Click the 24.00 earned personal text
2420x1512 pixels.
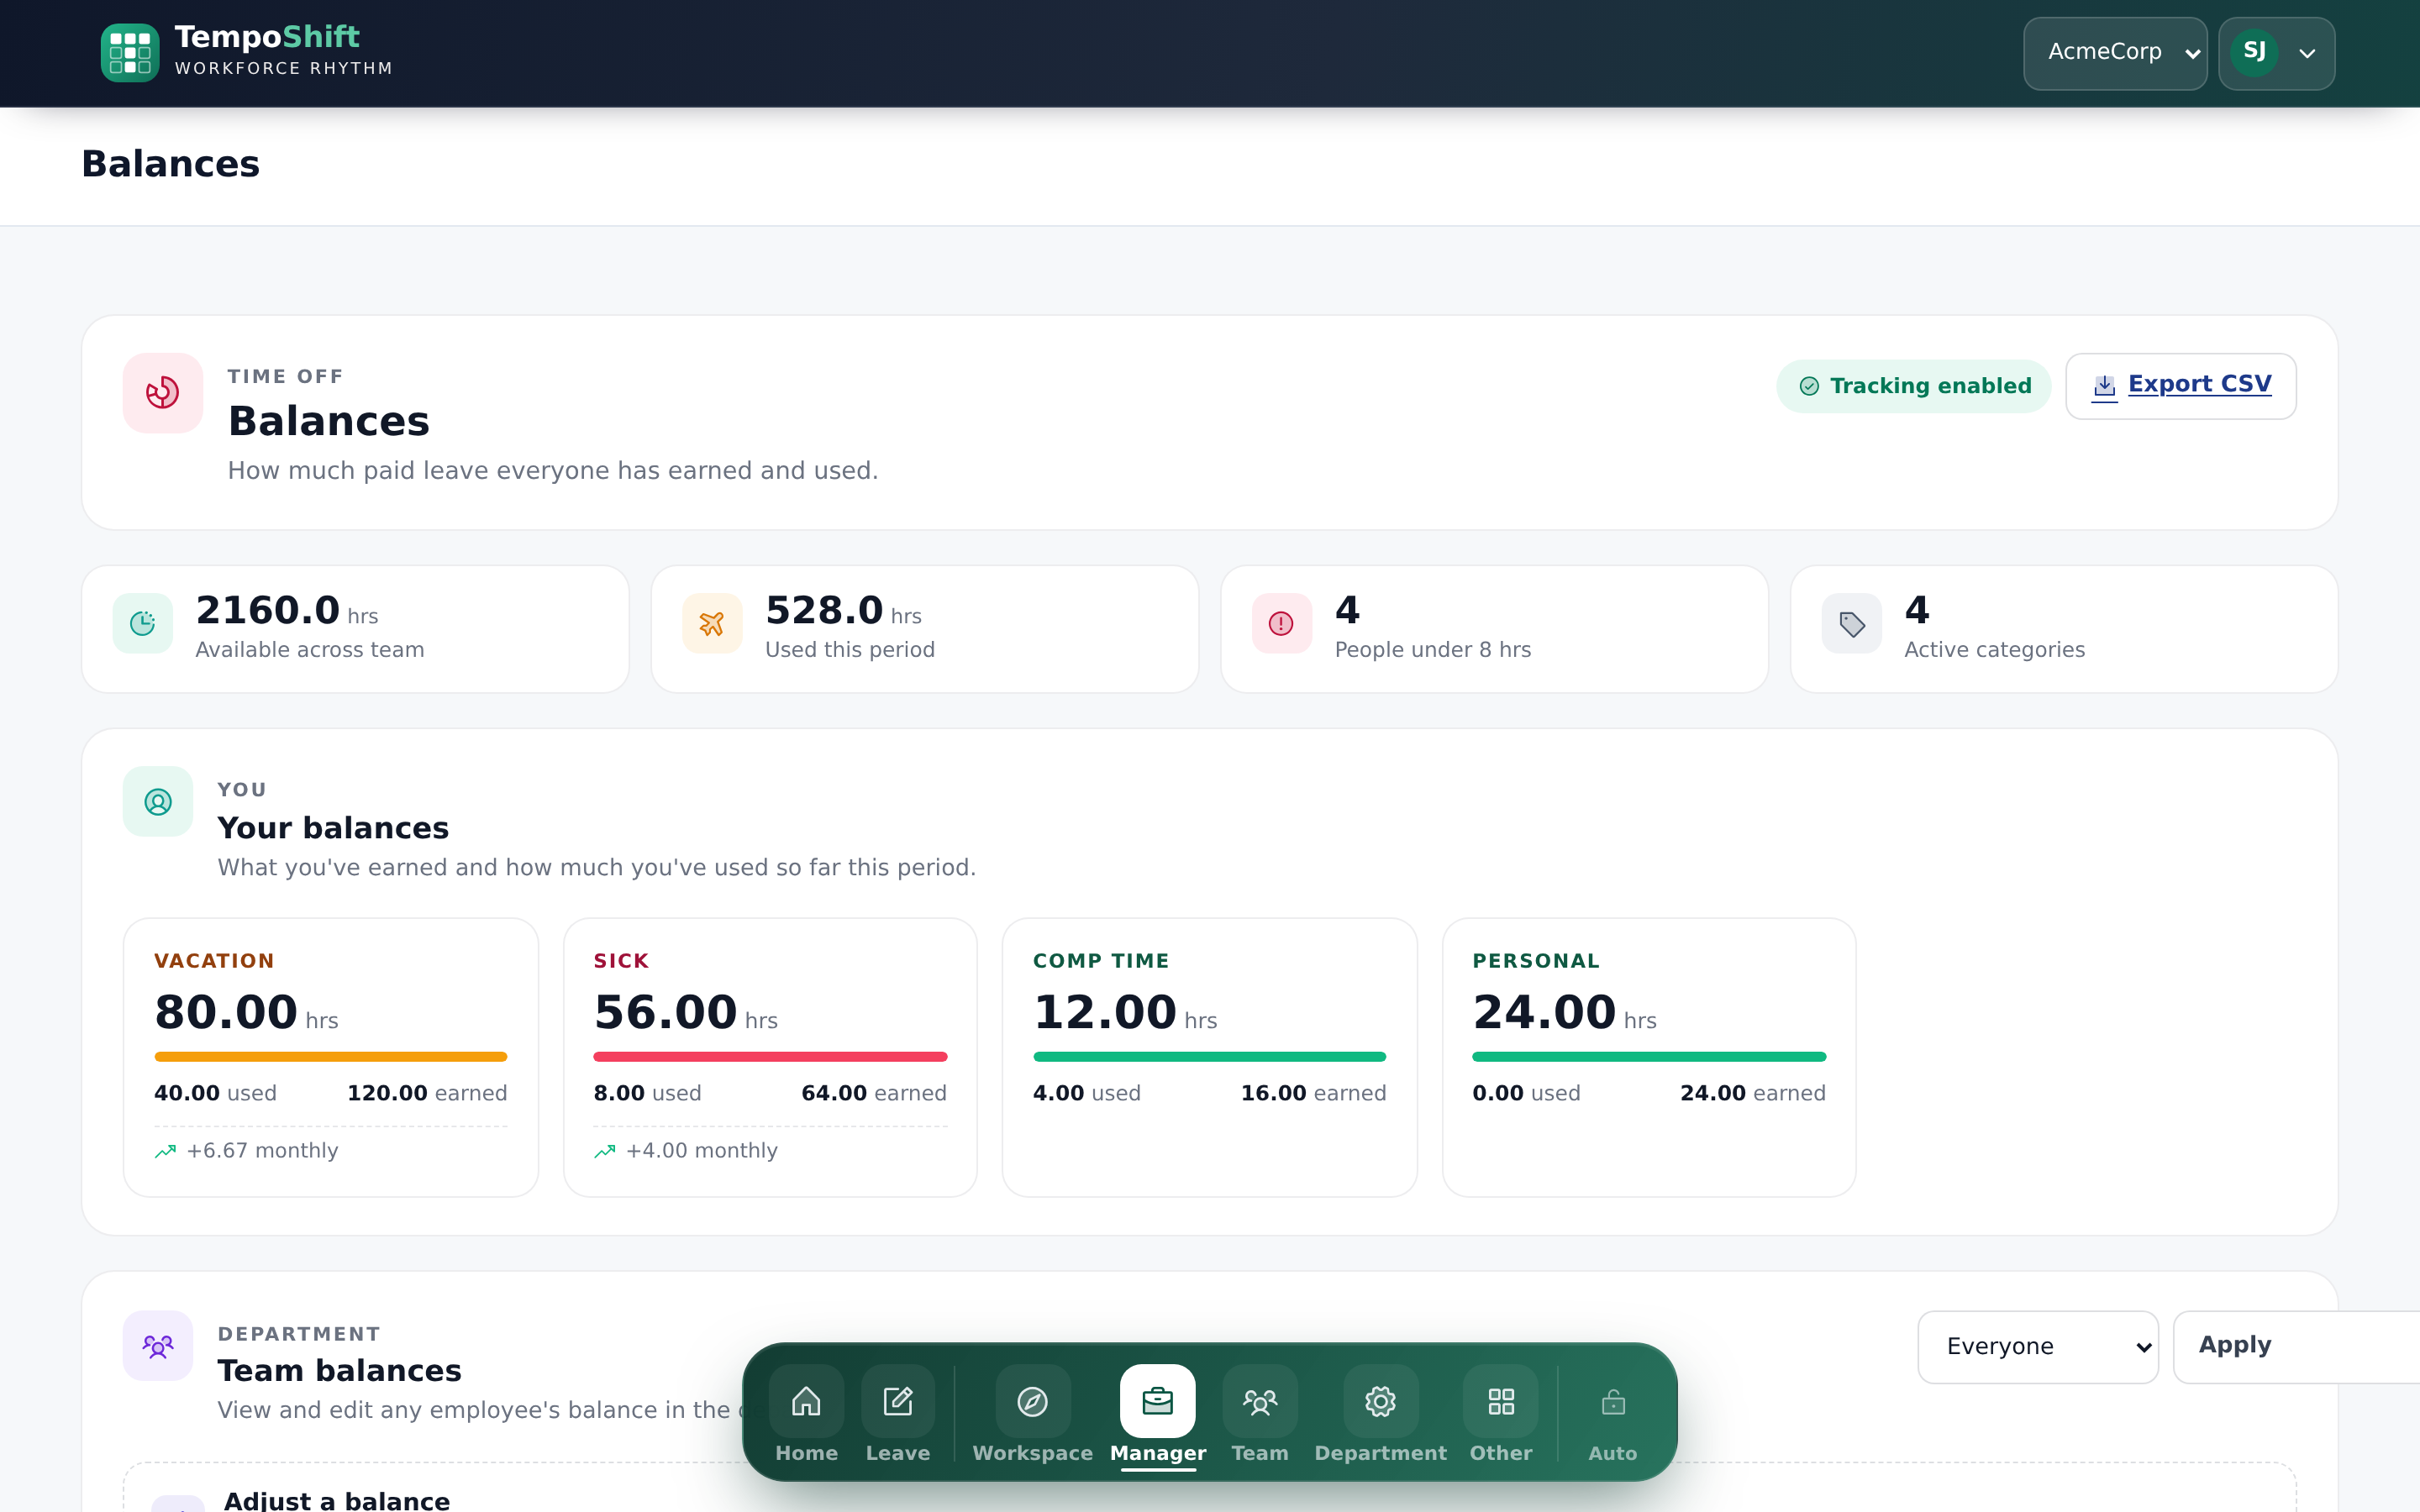pos(1753,1093)
